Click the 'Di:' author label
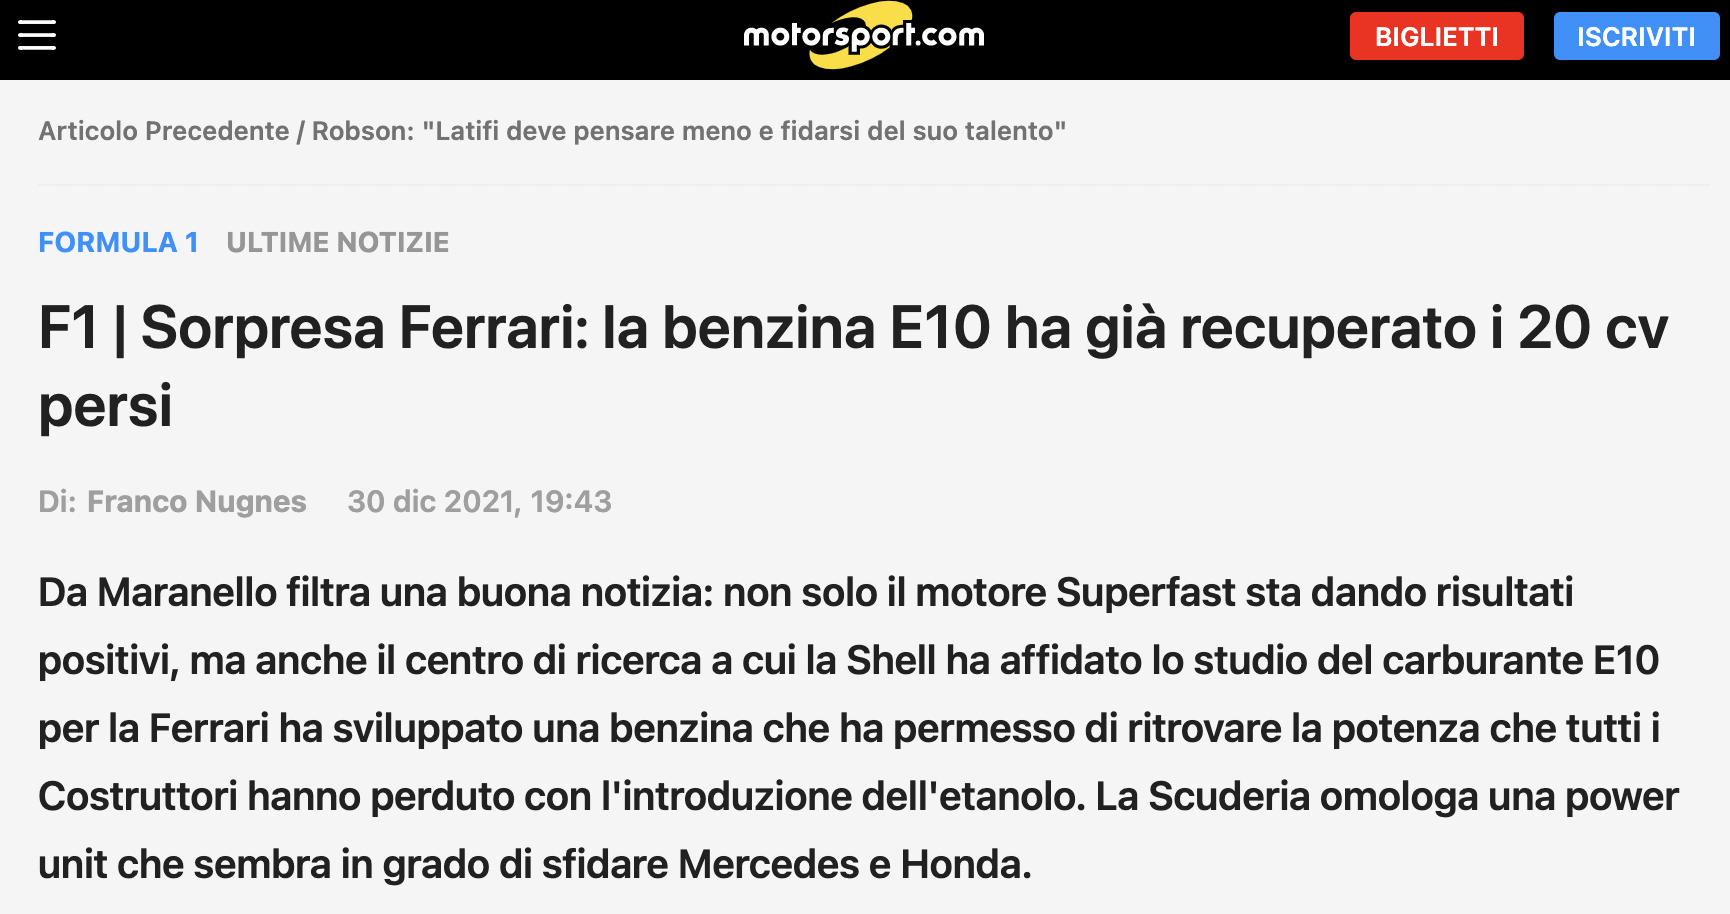Image resolution: width=1730 pixels, height=914 pixels. (x=57, y=501)
